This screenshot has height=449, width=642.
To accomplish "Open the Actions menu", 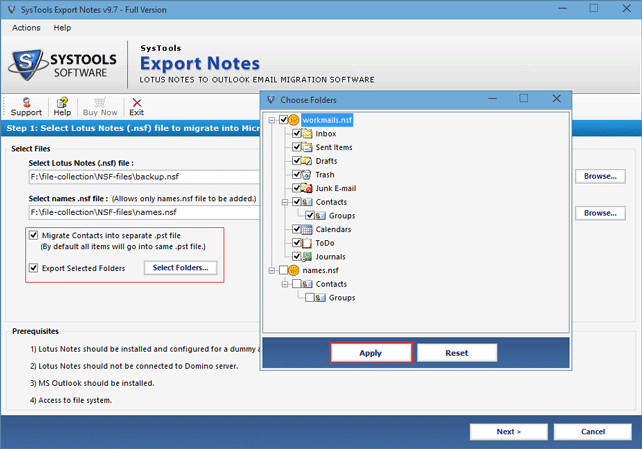I will click(x=26, y=28).
